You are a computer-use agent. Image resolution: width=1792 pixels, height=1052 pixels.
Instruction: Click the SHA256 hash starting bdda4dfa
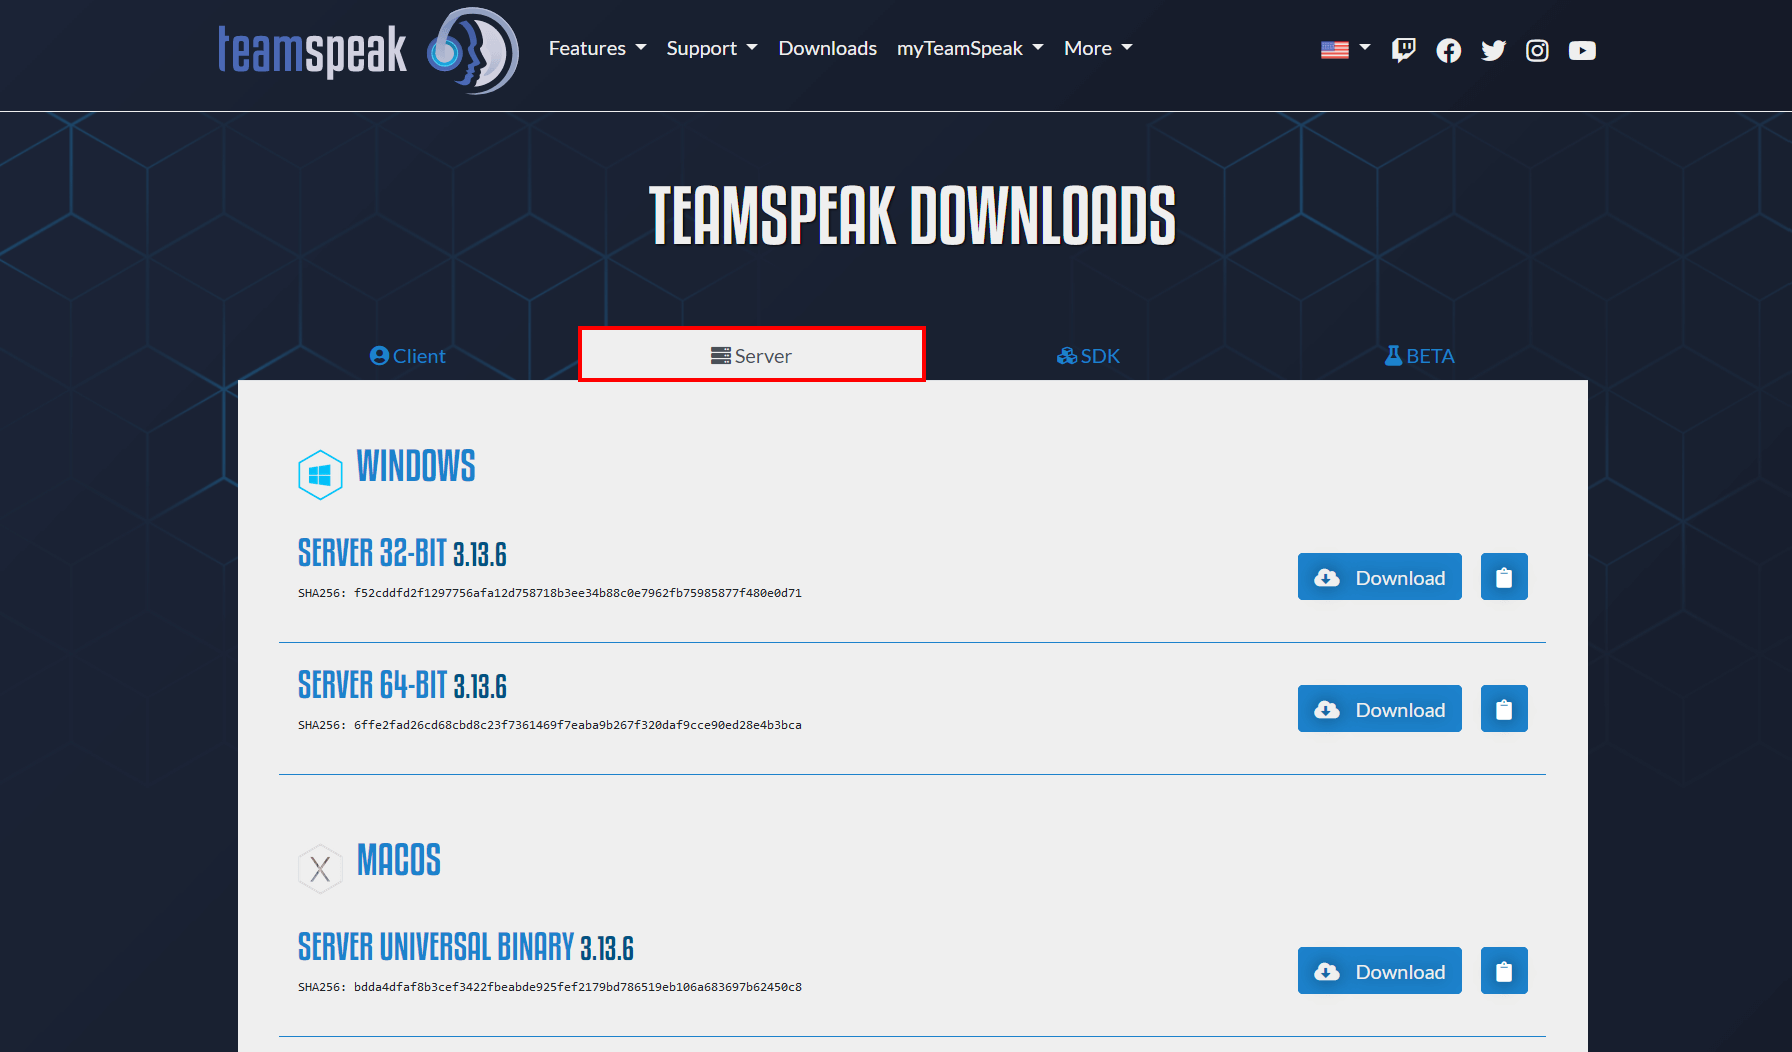578,987
